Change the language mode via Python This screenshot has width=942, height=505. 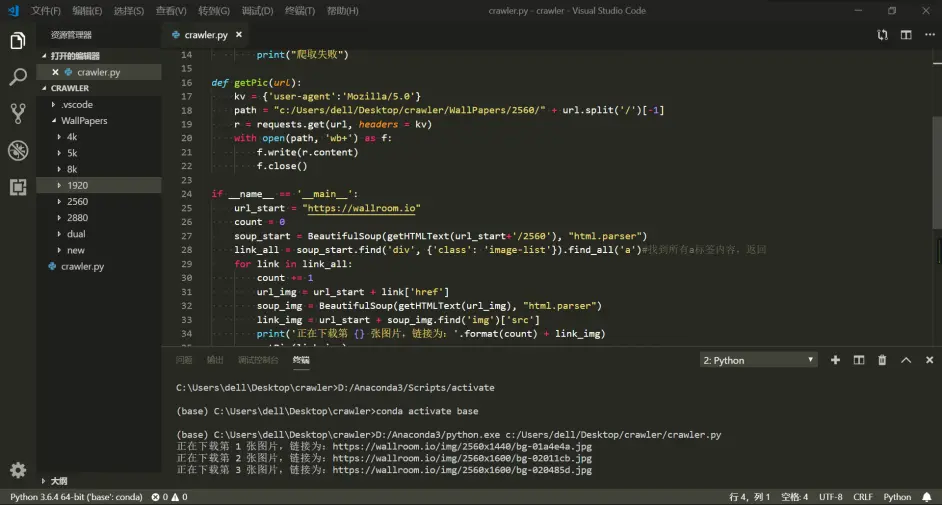897,497
